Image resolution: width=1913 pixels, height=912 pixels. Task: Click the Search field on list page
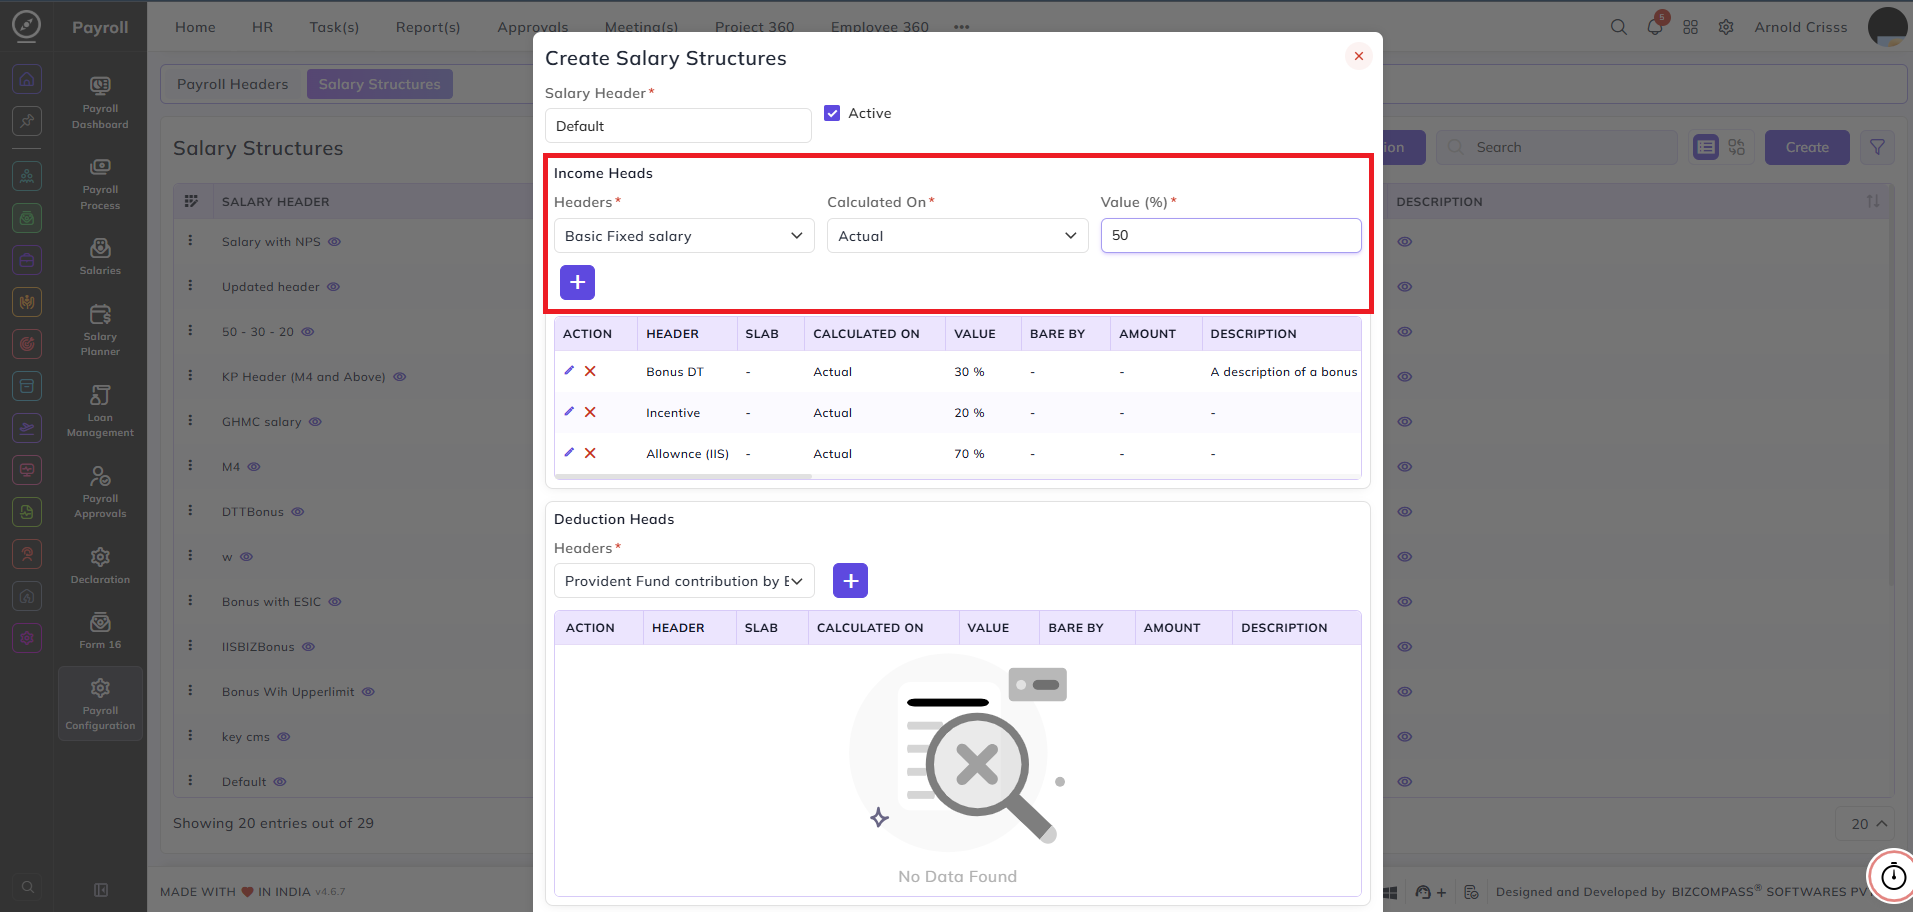click(1557, 147)
